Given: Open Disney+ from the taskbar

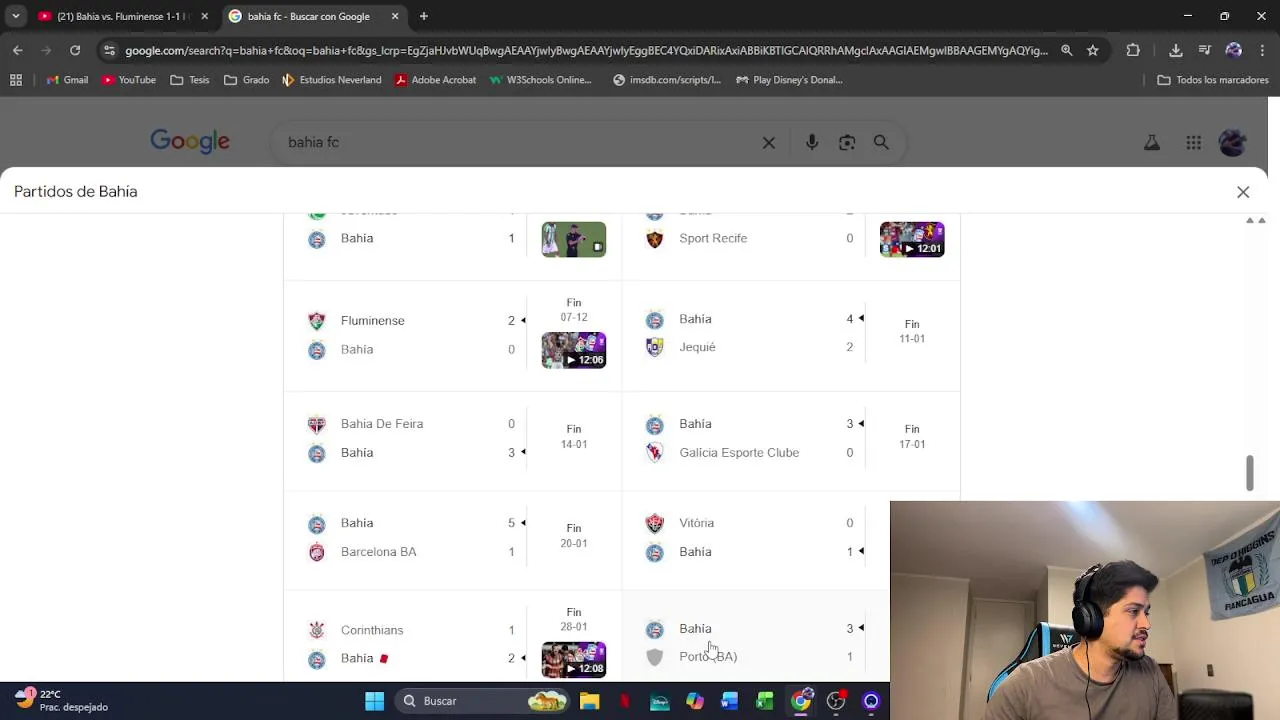Looking at the screenshot, I should [659, 701].
